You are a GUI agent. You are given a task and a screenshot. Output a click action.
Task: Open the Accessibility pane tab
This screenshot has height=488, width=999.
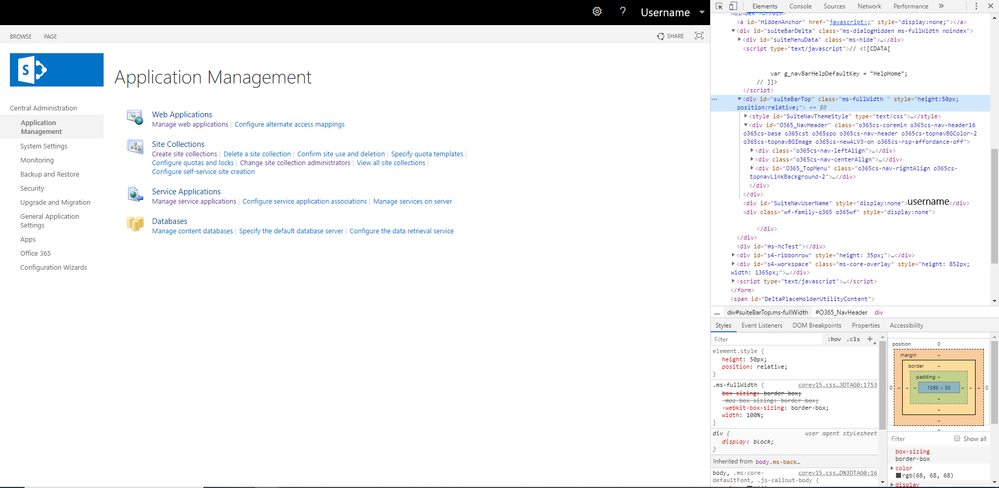(x=907, y=326)
